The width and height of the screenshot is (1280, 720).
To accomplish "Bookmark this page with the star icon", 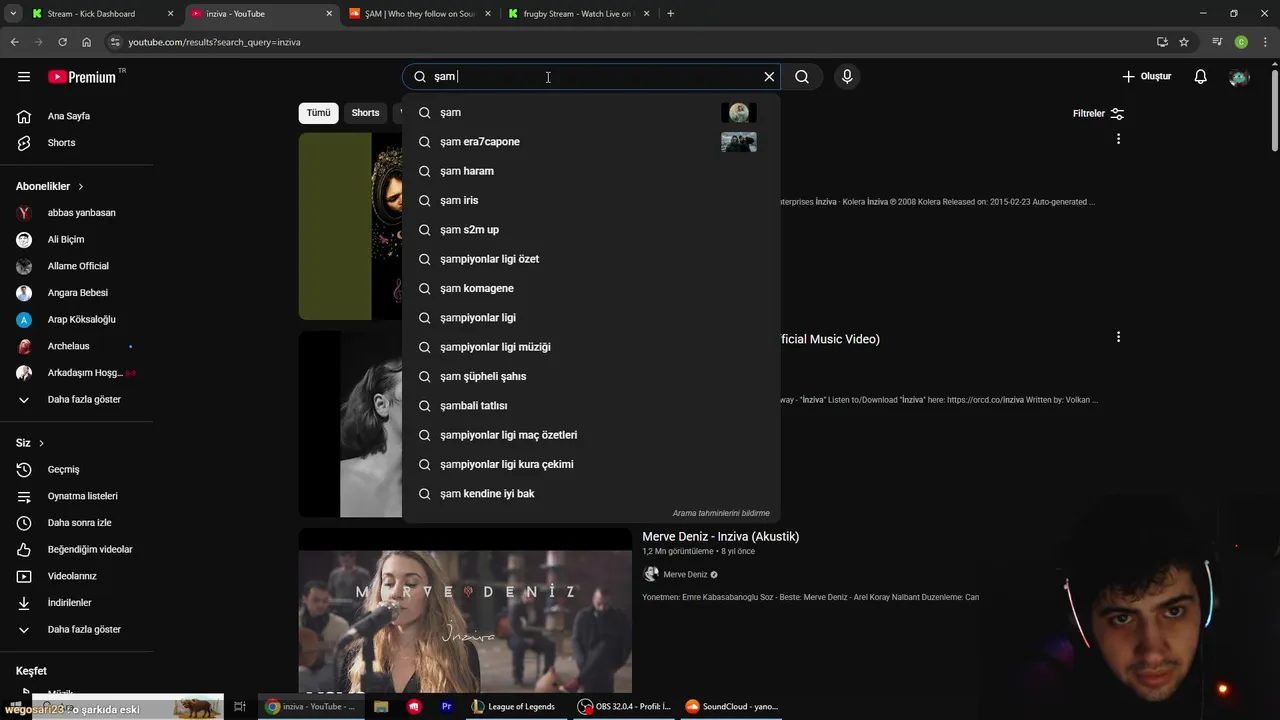I will pyautogui.click(x=1184, y=42).
